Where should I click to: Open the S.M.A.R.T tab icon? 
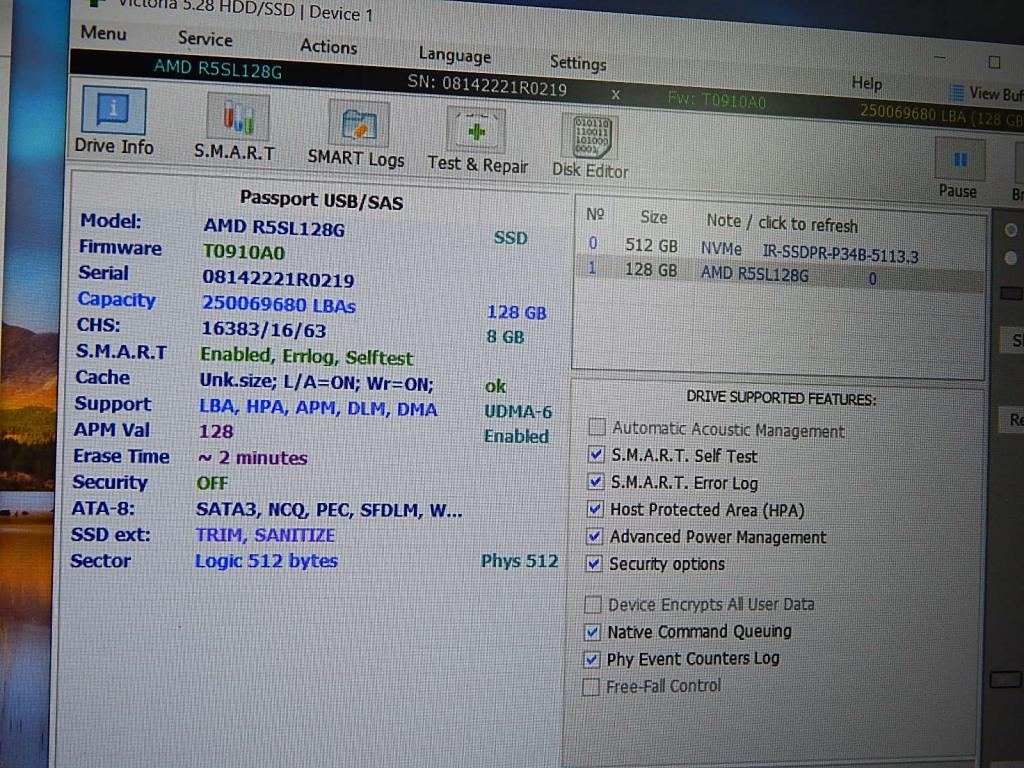[238, 119]
